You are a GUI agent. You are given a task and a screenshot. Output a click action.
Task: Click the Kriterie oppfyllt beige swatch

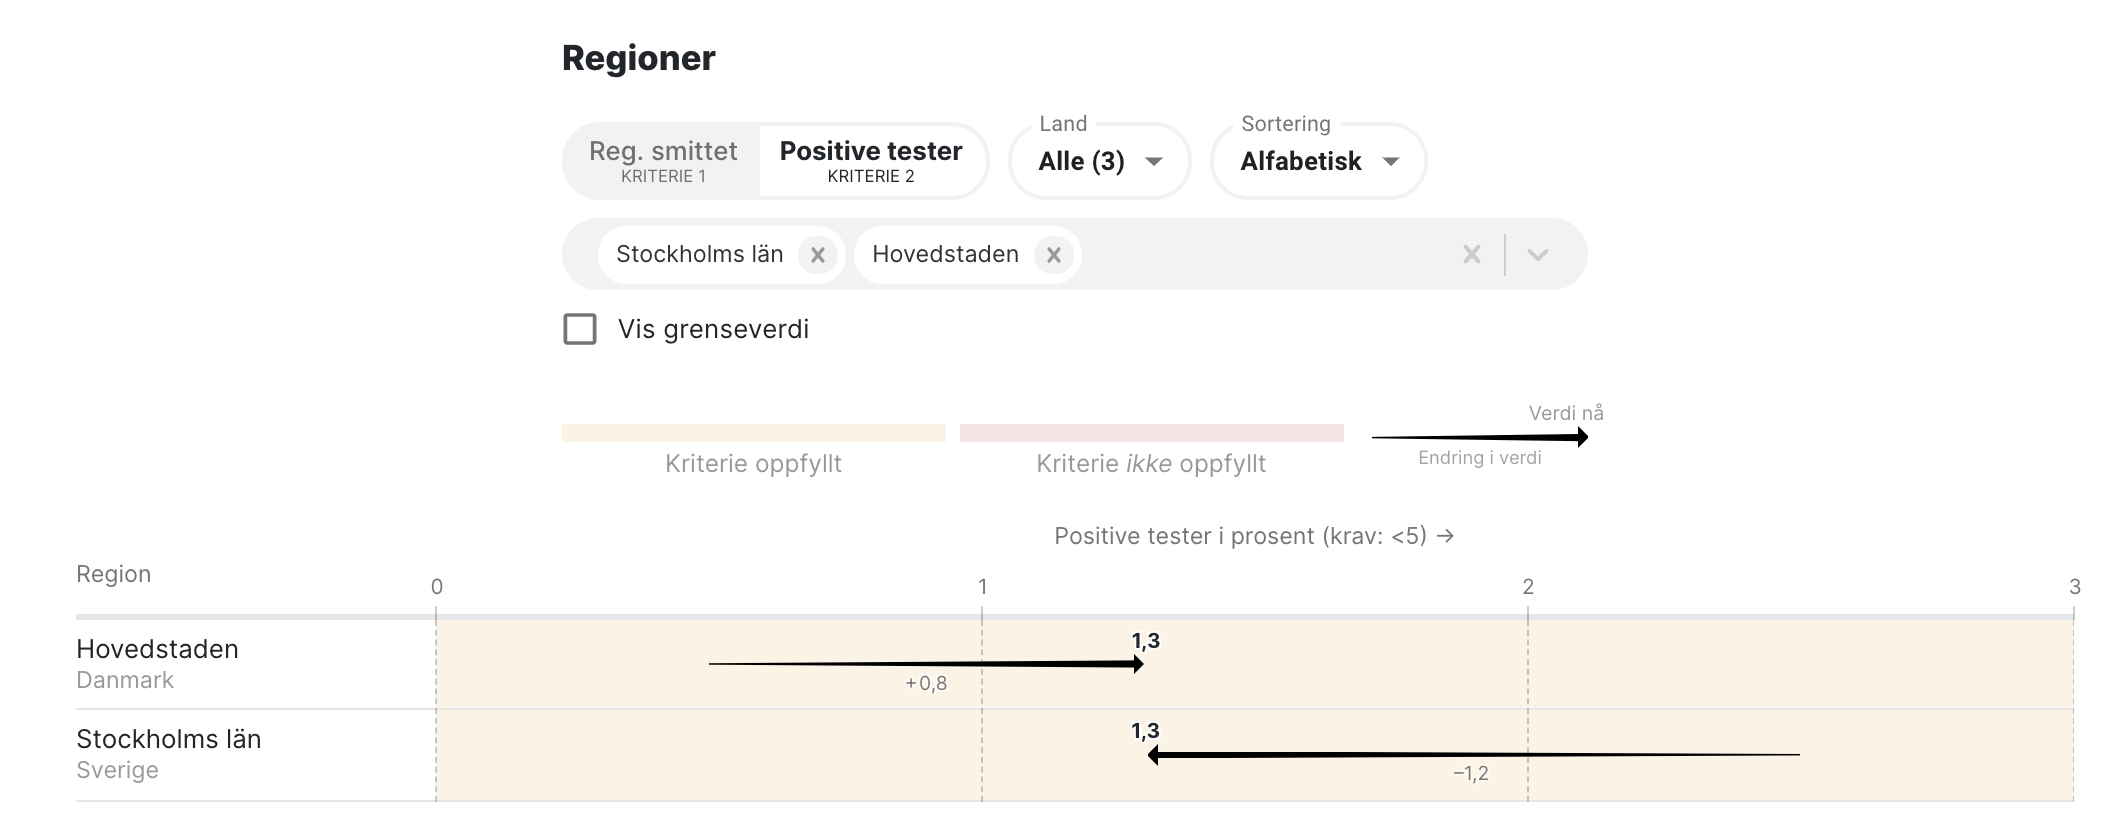click(753, 433)
